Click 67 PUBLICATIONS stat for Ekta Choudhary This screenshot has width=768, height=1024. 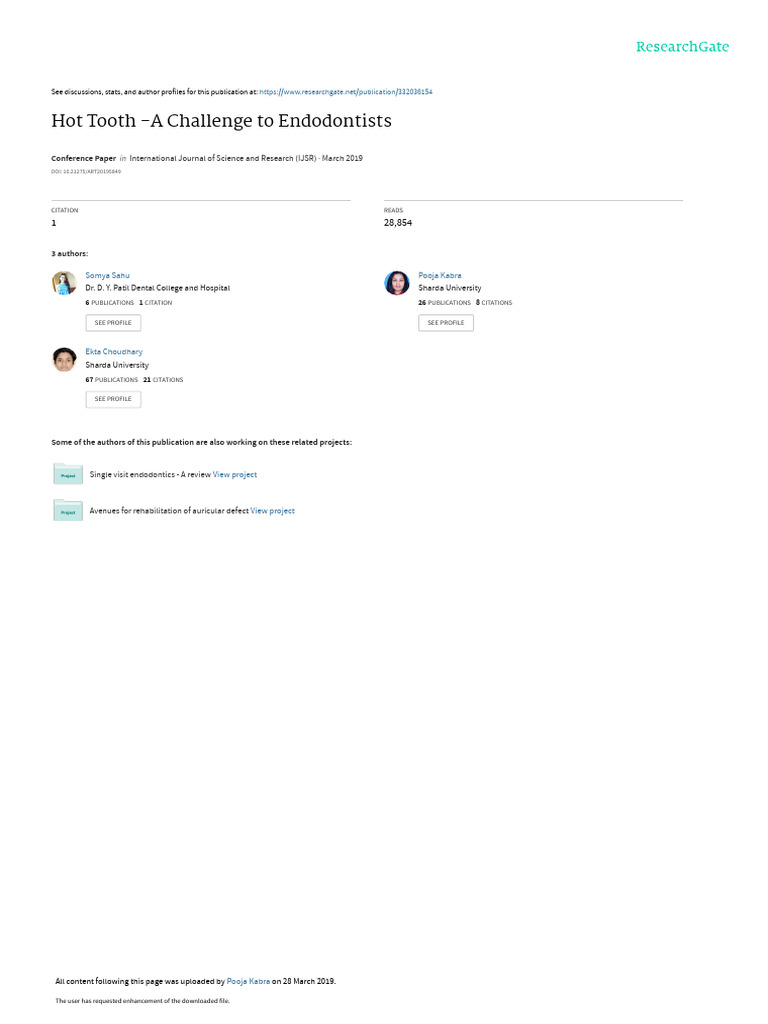112,380
